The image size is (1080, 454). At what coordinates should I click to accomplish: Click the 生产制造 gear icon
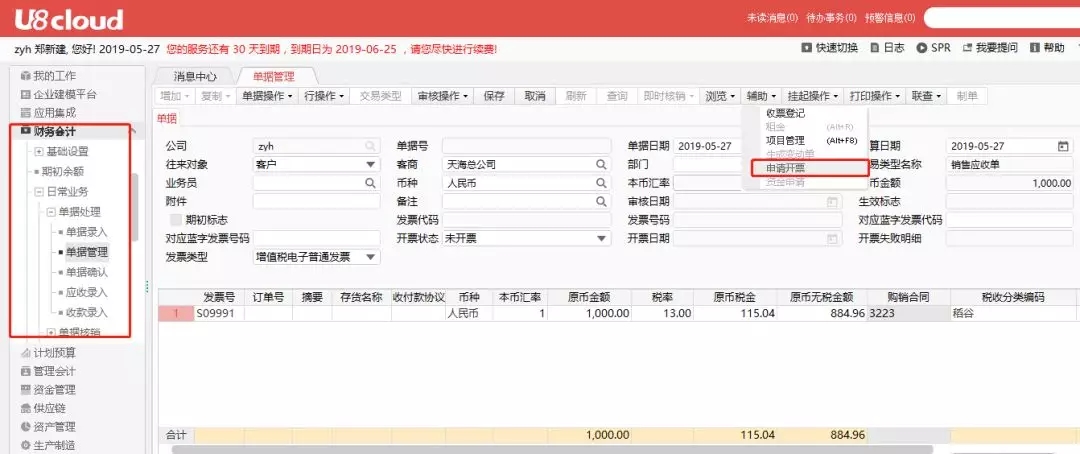(26, 445)
